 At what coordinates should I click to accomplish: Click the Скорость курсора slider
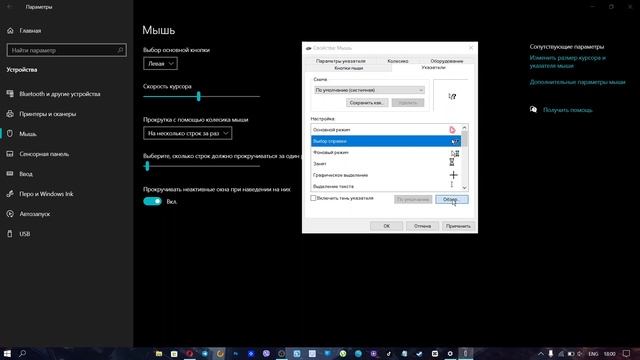pyautogui.click(x=201, y=96)
